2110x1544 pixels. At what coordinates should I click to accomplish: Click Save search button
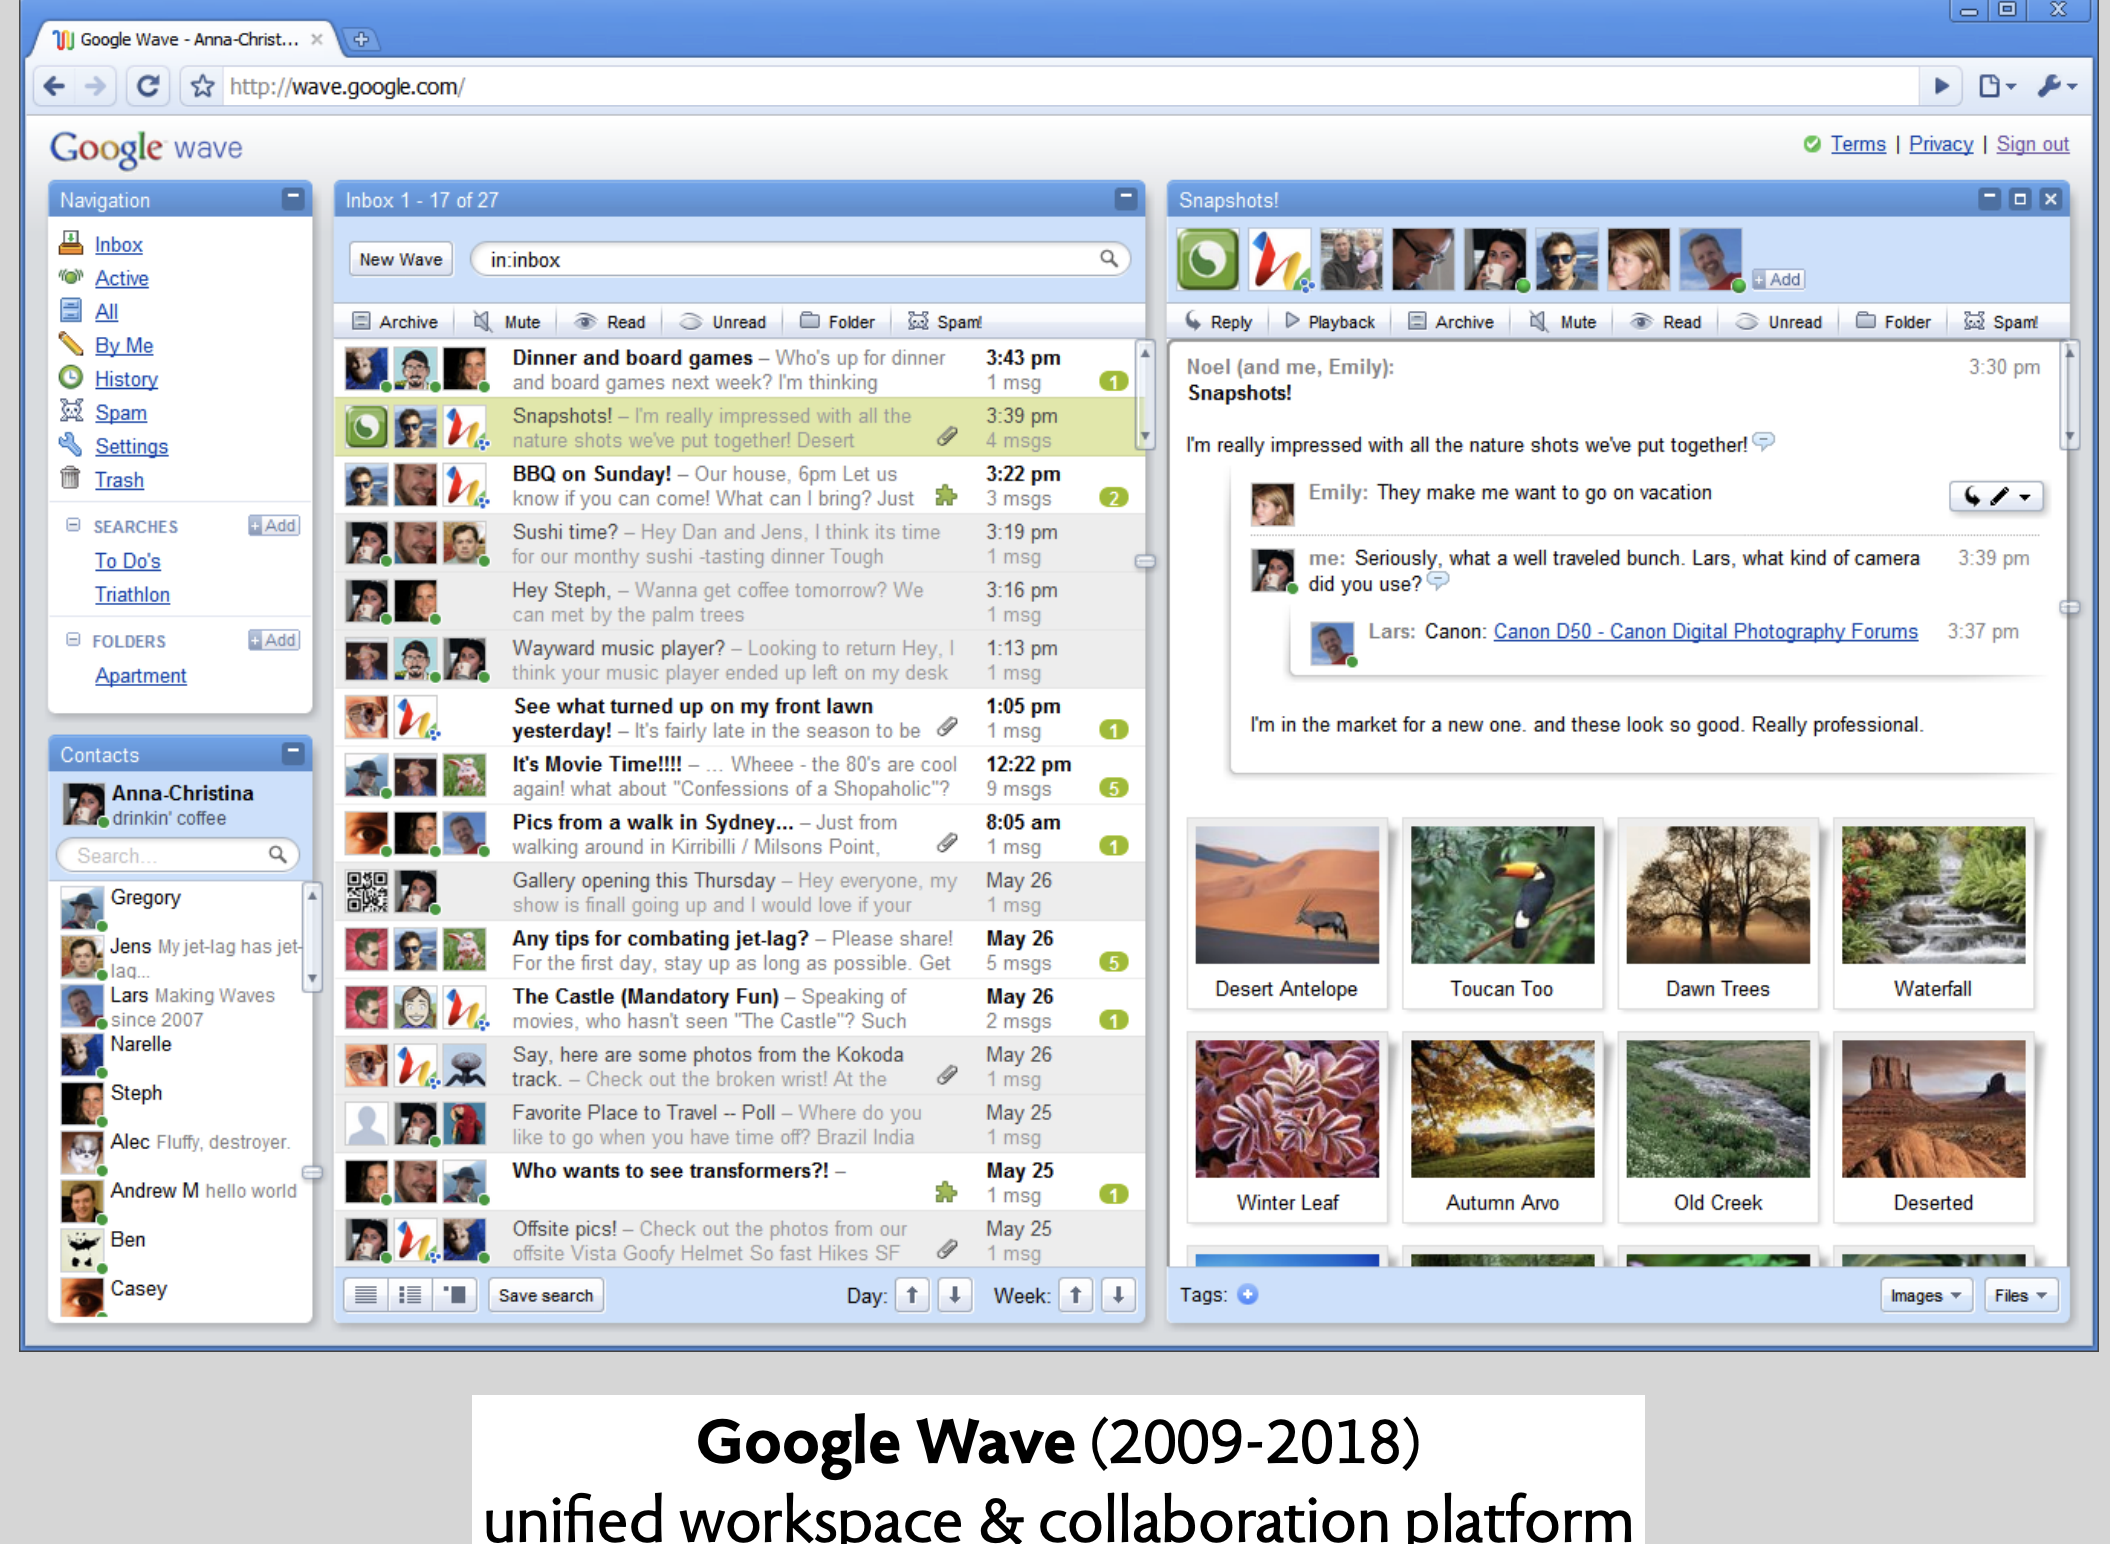546,1295
